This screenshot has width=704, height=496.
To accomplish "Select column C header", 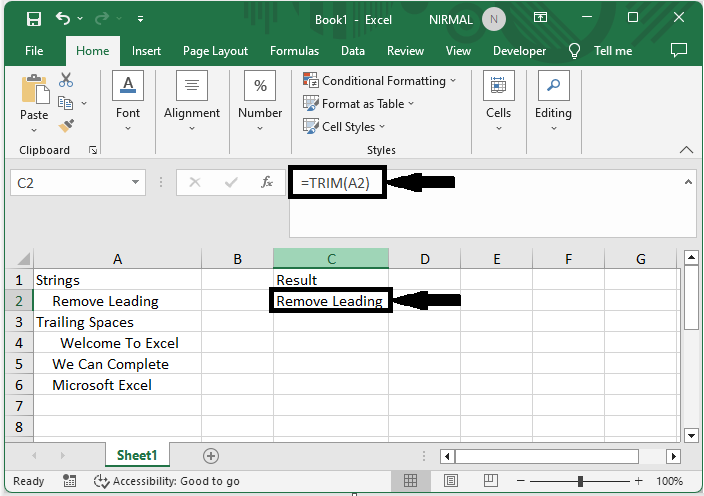I will [x=331, y=259].
